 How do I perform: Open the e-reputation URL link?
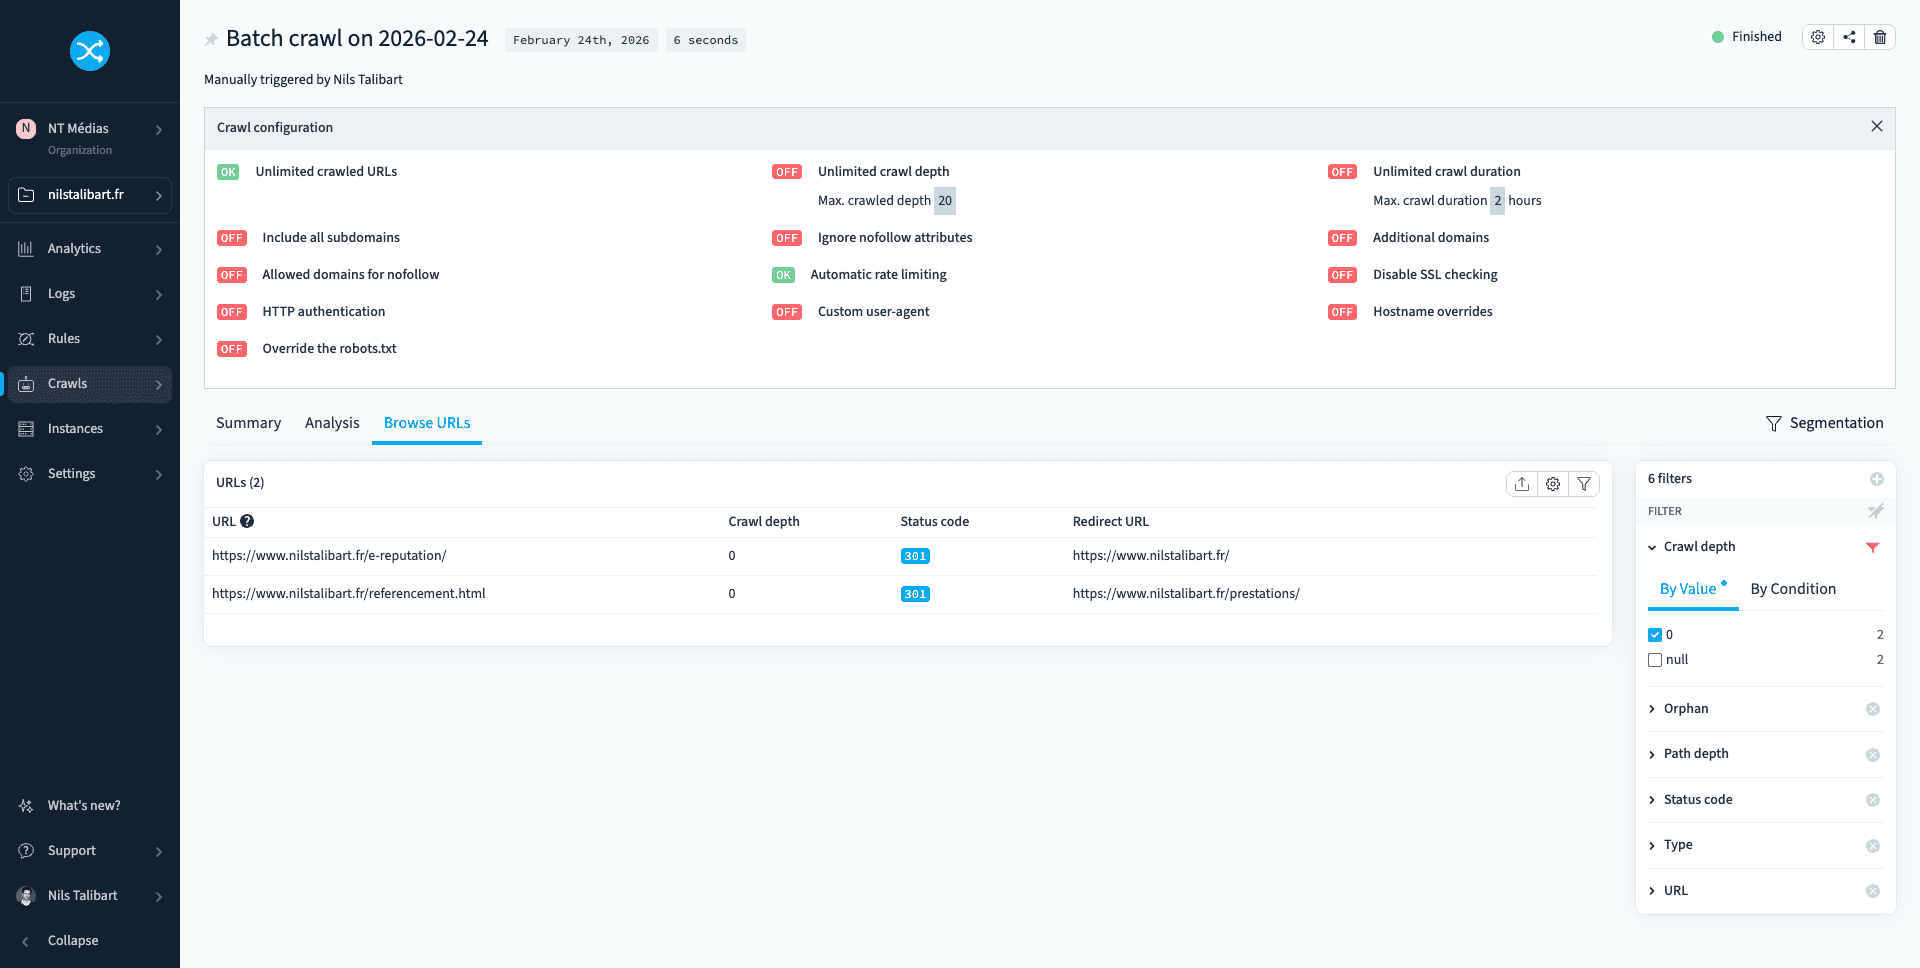pyautogui.click(x=329, y=556)
